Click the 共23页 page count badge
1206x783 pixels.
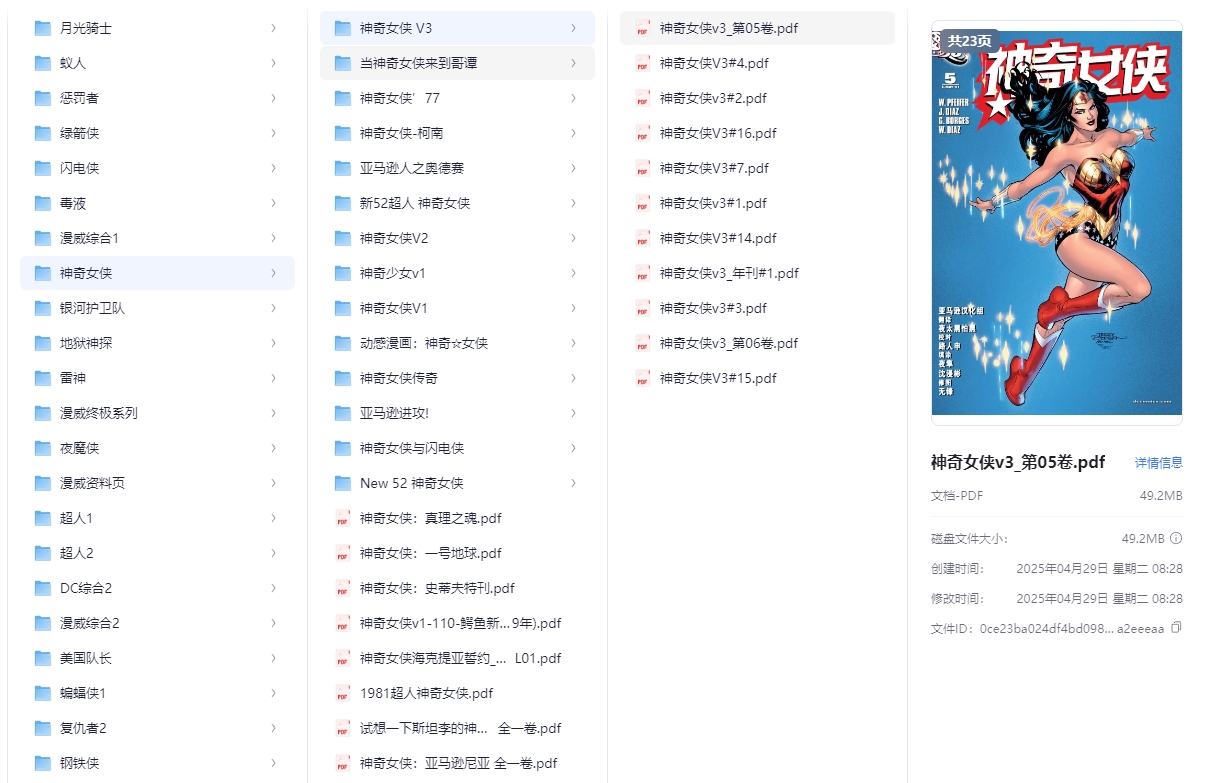pyautogui.click(x=970, y=41)
